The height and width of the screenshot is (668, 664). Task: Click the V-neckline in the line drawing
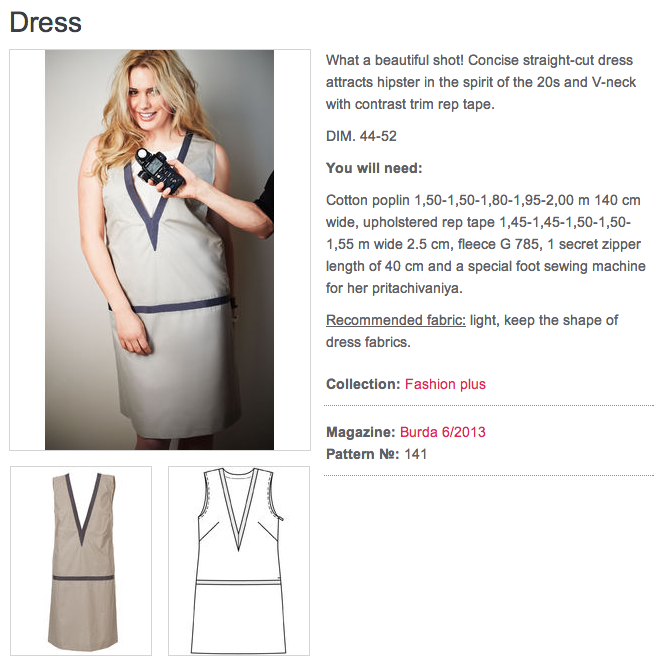point(238,511)
